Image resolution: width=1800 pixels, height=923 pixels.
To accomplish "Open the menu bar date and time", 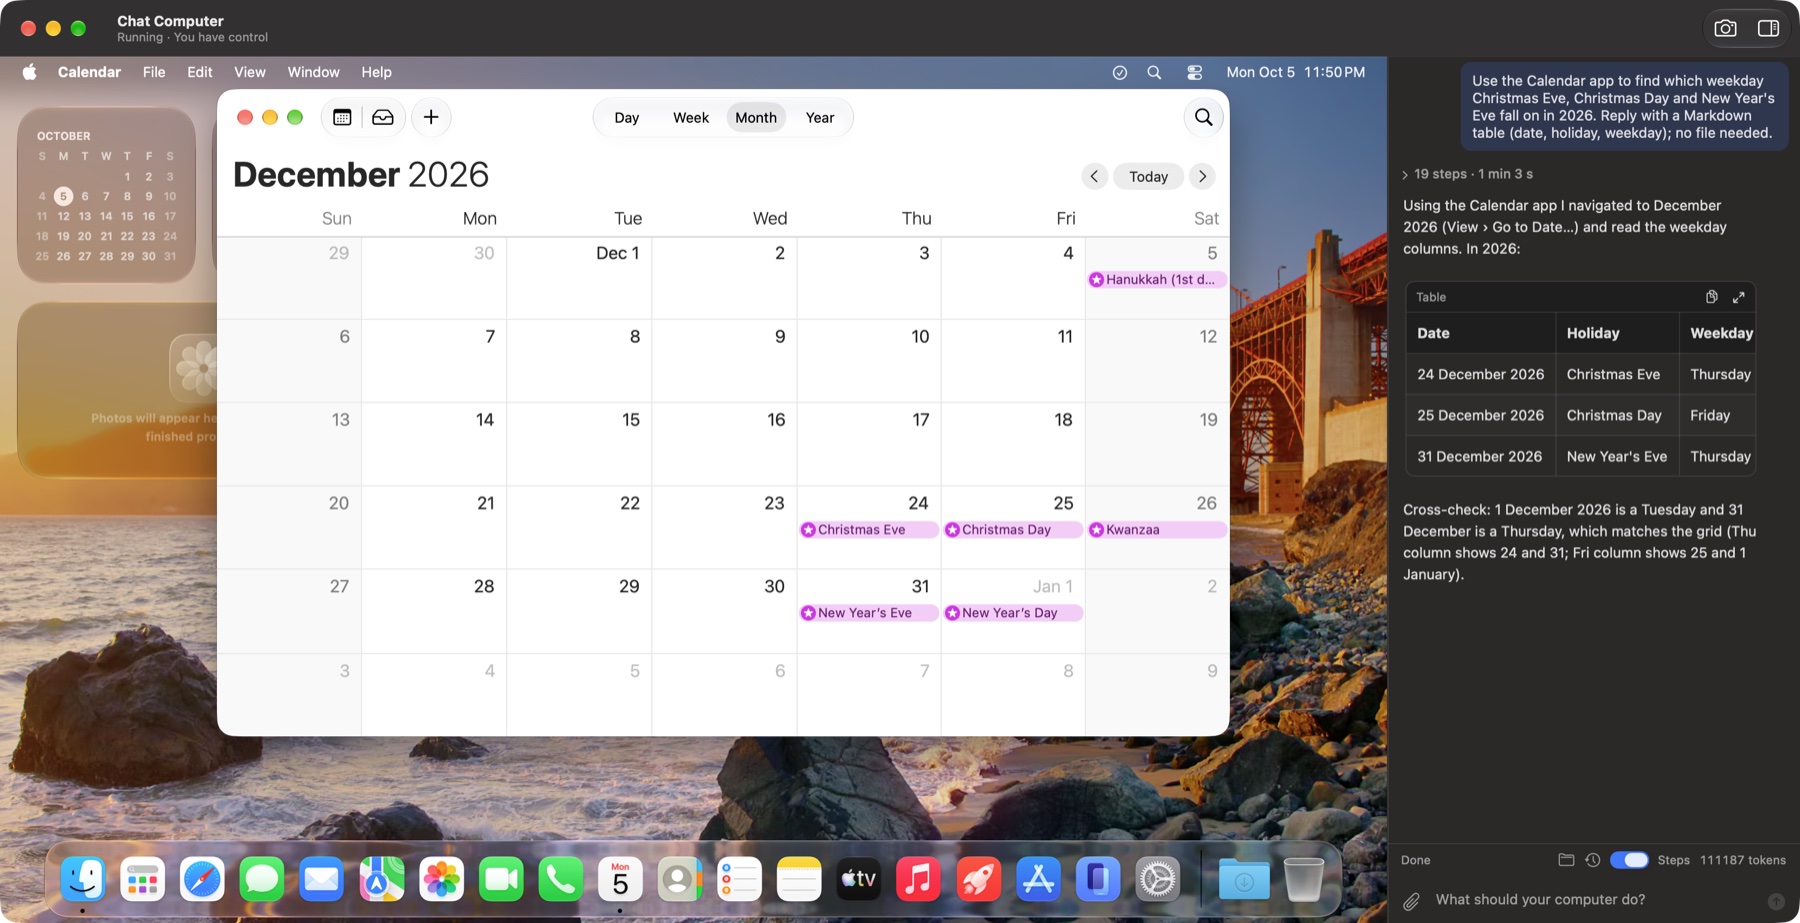I will point(1296,72).
